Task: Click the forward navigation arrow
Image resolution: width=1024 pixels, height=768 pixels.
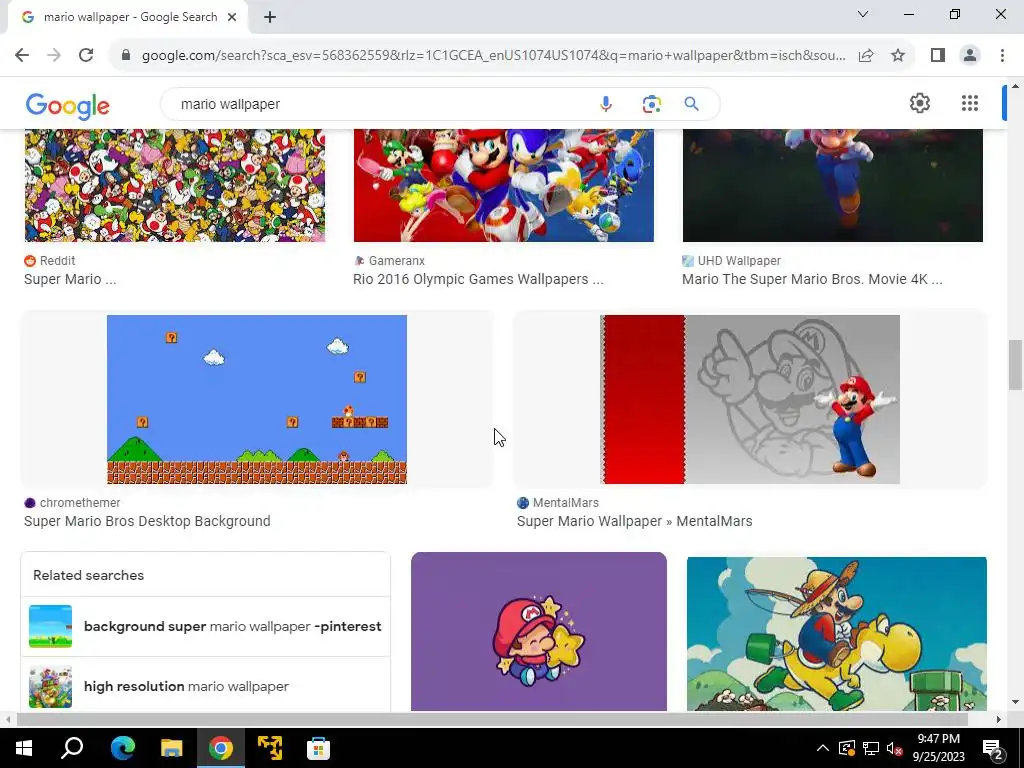Action: tap(54, 56)
